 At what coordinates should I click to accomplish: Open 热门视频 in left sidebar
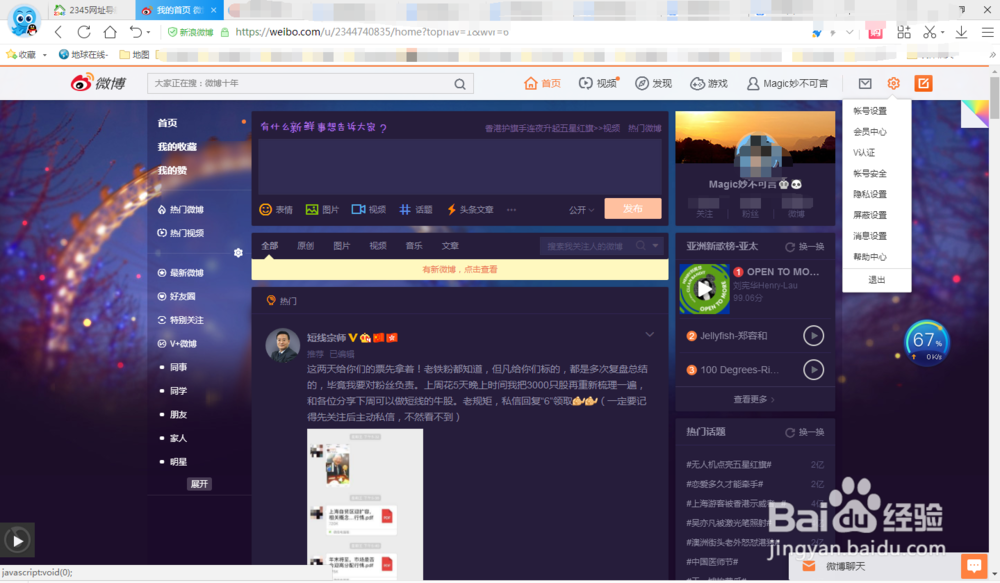point(181,233)
